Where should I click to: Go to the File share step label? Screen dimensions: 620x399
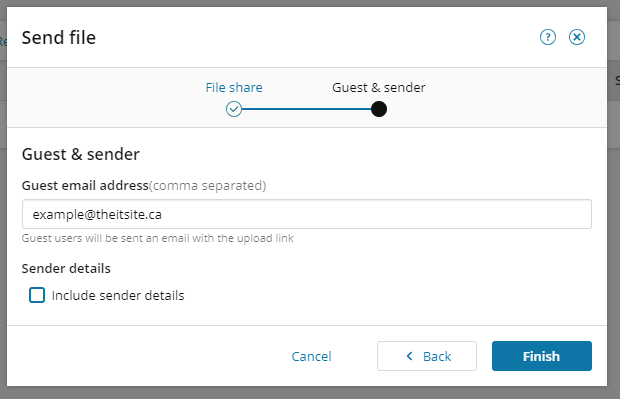tap(234, 87)
